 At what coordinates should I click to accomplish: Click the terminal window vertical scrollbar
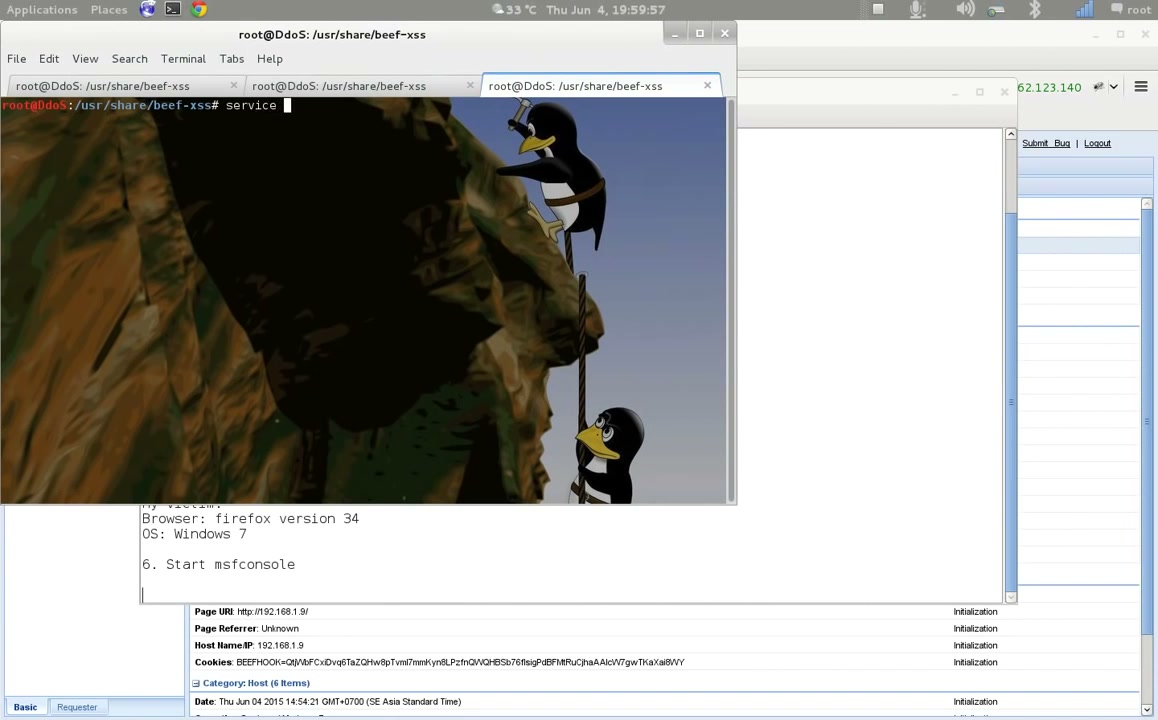pos(731,300)
